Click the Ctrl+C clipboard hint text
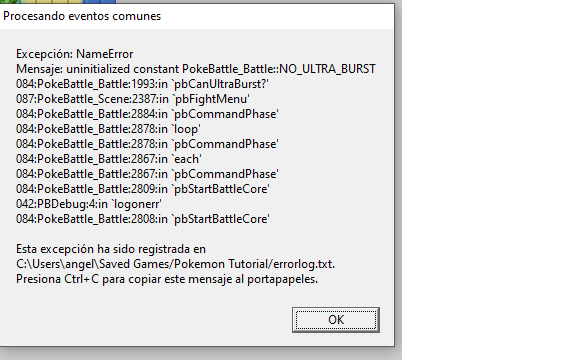This screenshot has width=563, height=360. [x=167, y=279]
